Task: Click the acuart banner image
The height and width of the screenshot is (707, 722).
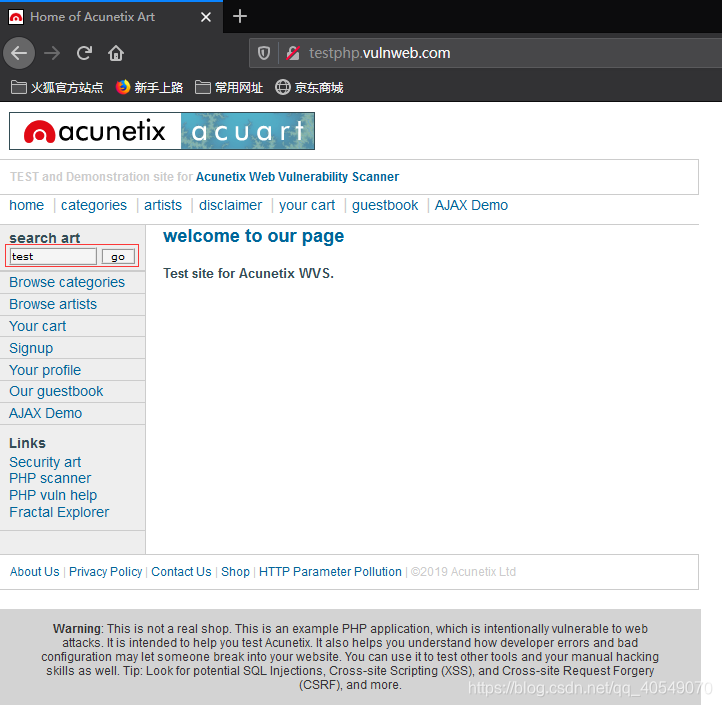Action: tap(248, 131)
